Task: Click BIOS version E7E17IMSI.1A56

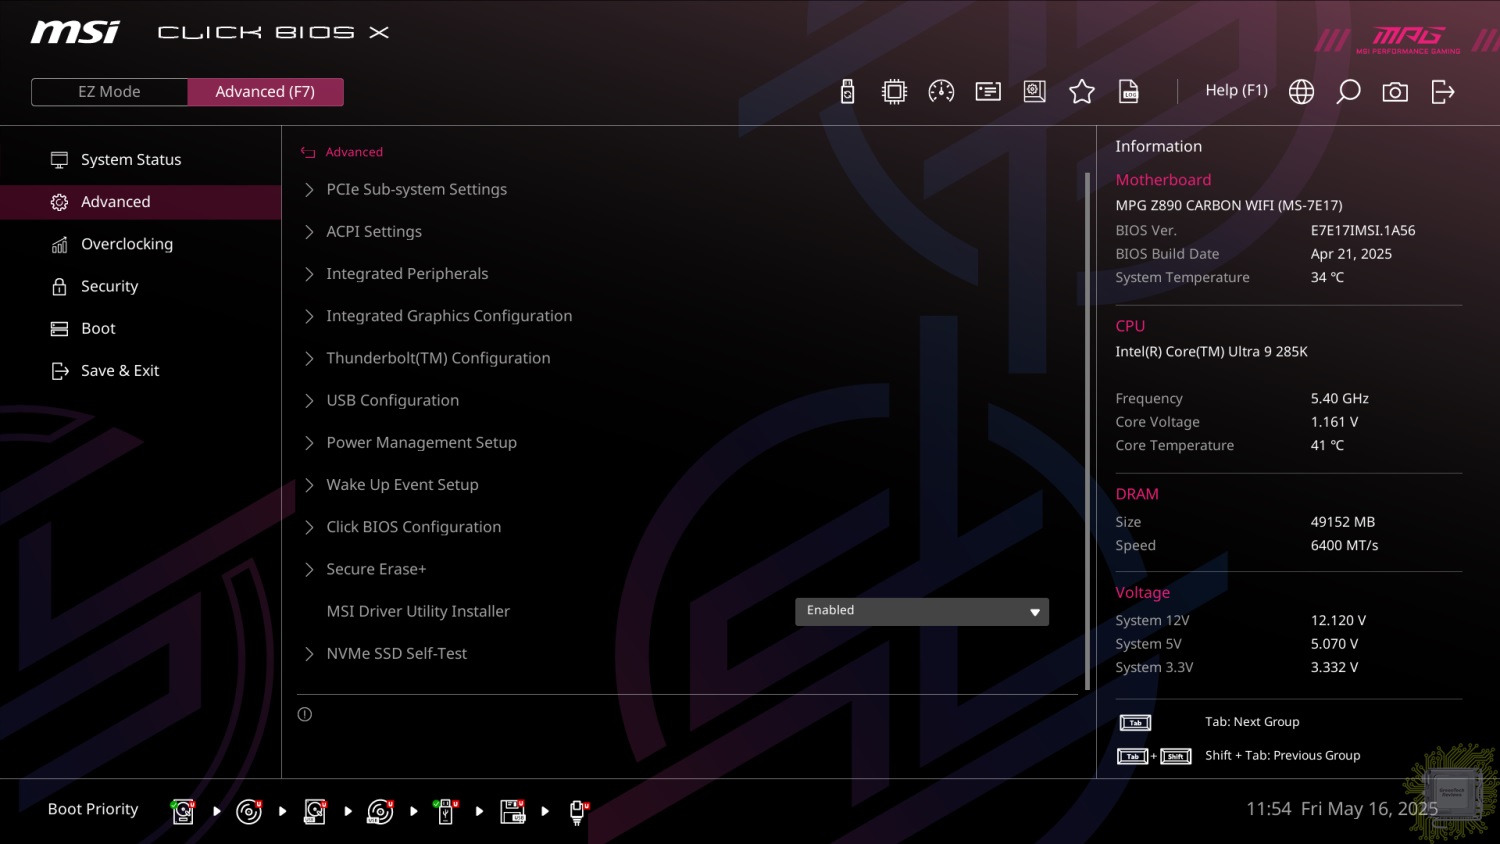Action: click(1363, 230)
